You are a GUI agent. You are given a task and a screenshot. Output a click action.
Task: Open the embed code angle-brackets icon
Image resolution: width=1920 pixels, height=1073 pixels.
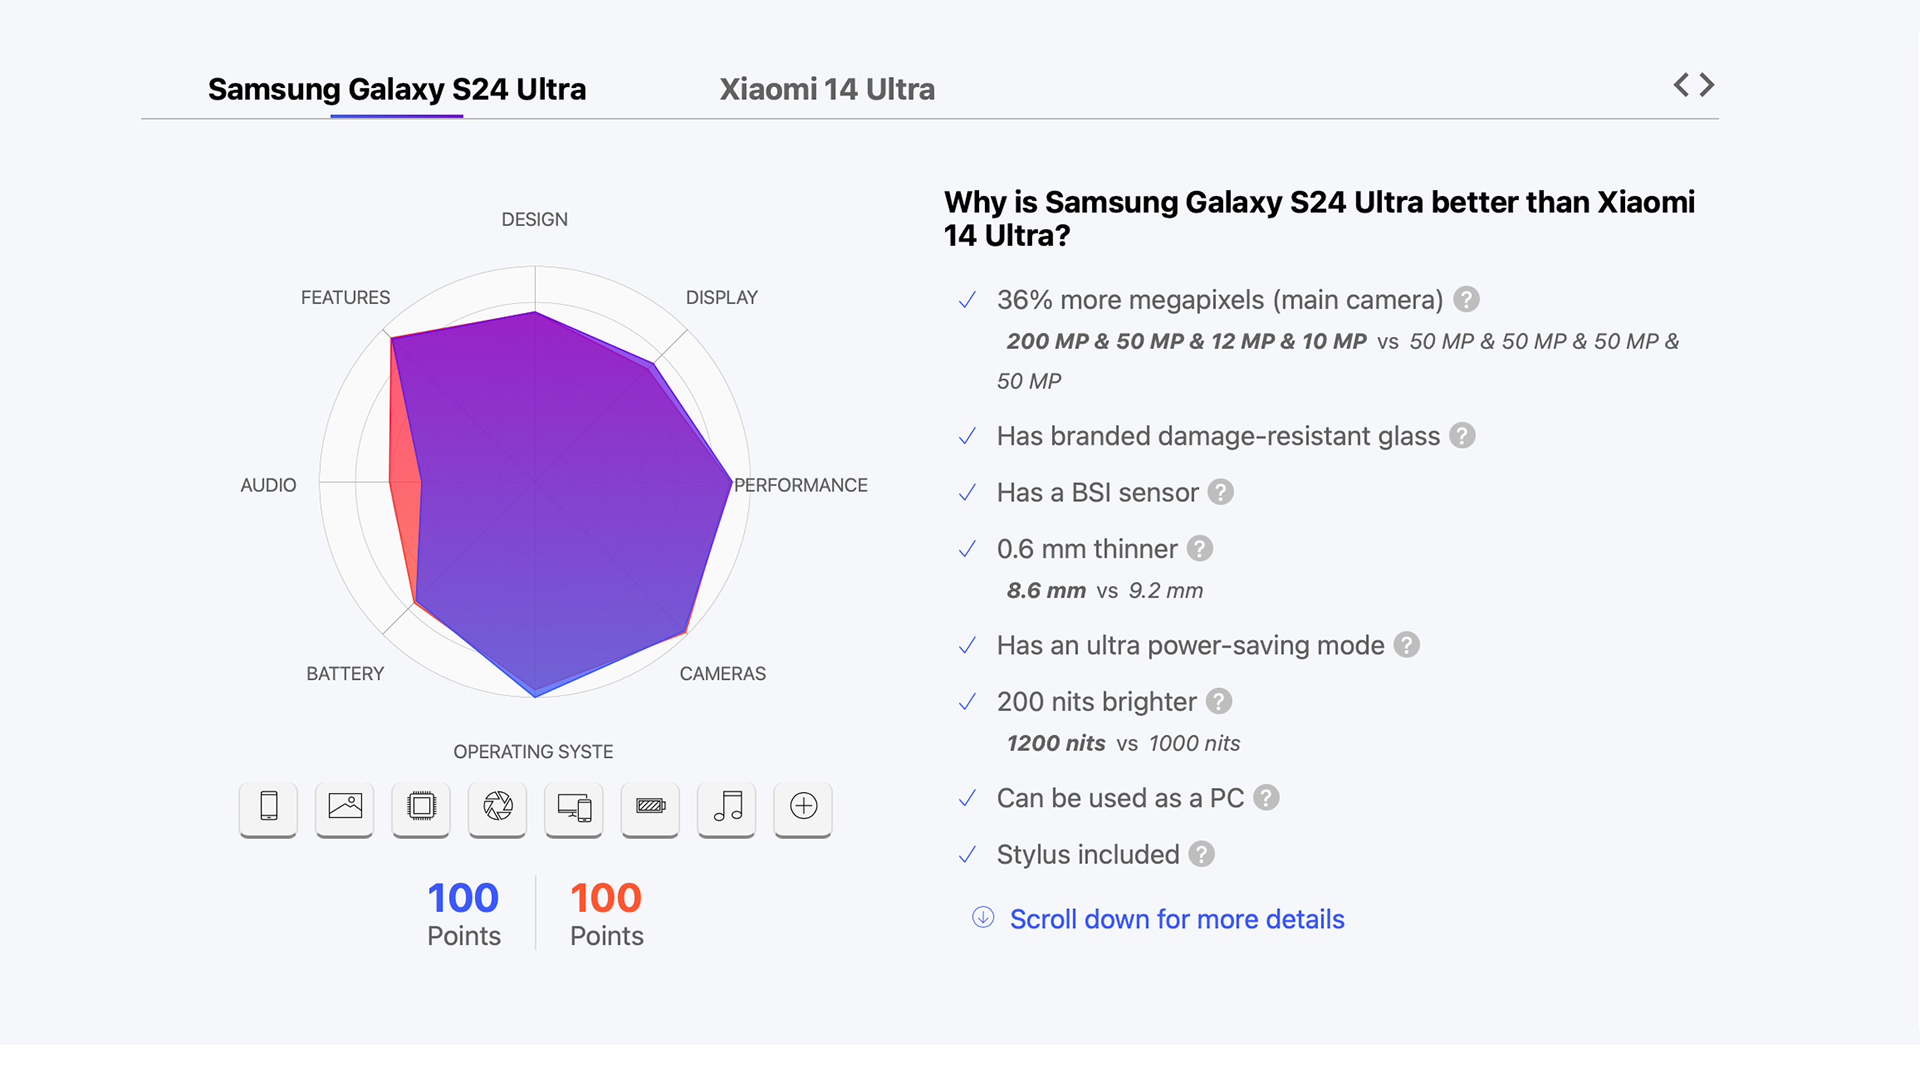(1694, 85)
